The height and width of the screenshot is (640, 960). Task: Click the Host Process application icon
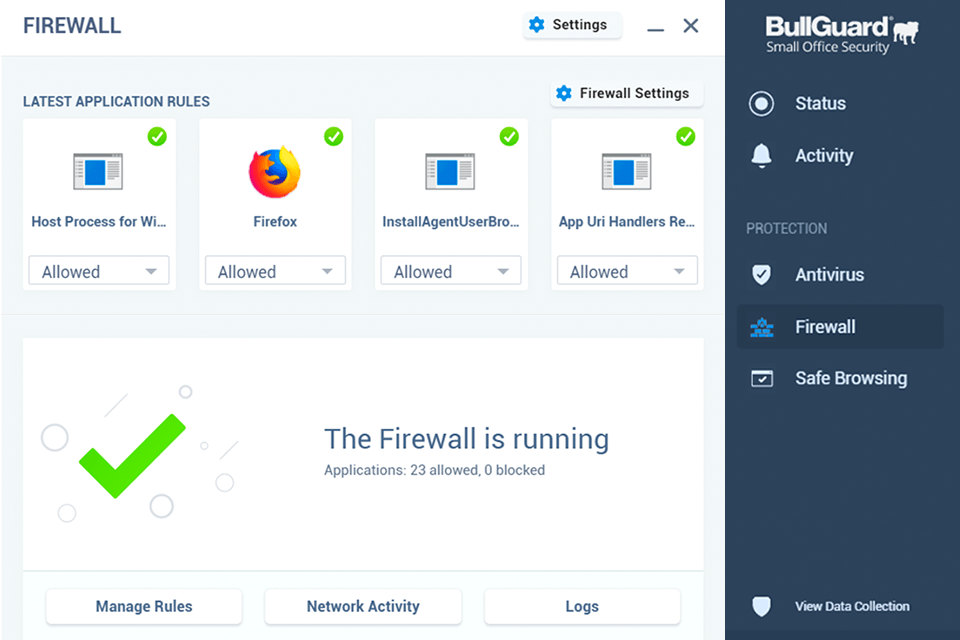98,172
